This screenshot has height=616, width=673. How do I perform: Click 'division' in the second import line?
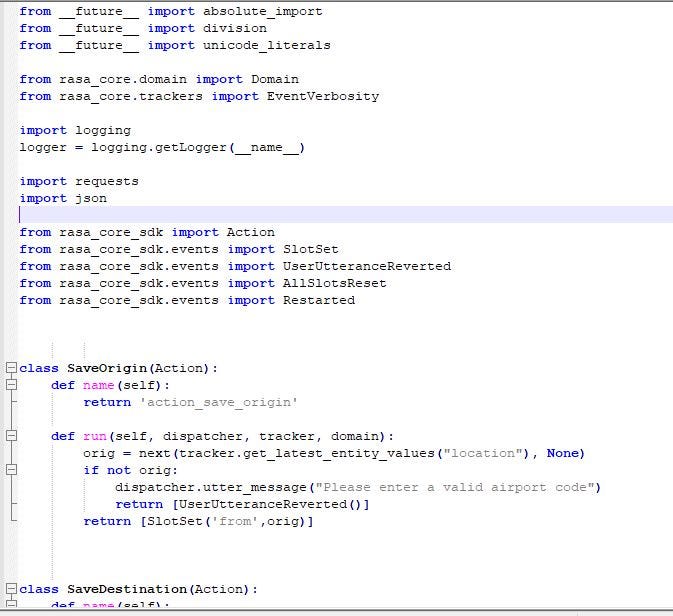235,28
